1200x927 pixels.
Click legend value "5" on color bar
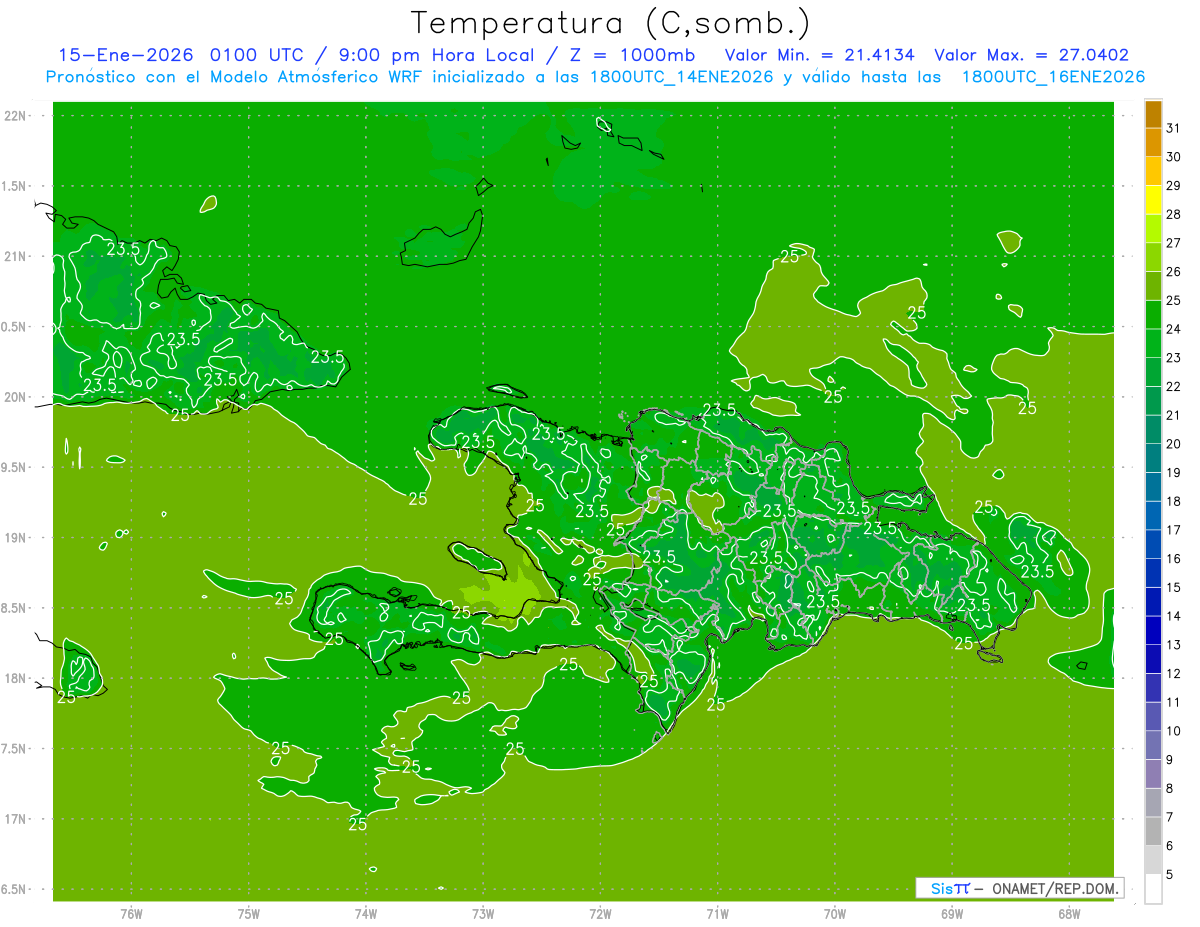(x=1170, y=875)
